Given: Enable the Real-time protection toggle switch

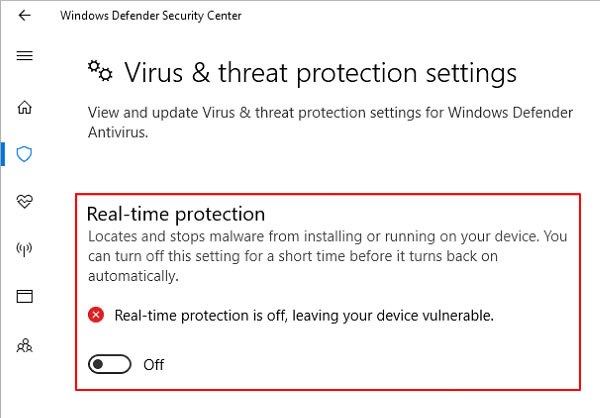Looking at the screenshot, I should [x=109, y=364].
